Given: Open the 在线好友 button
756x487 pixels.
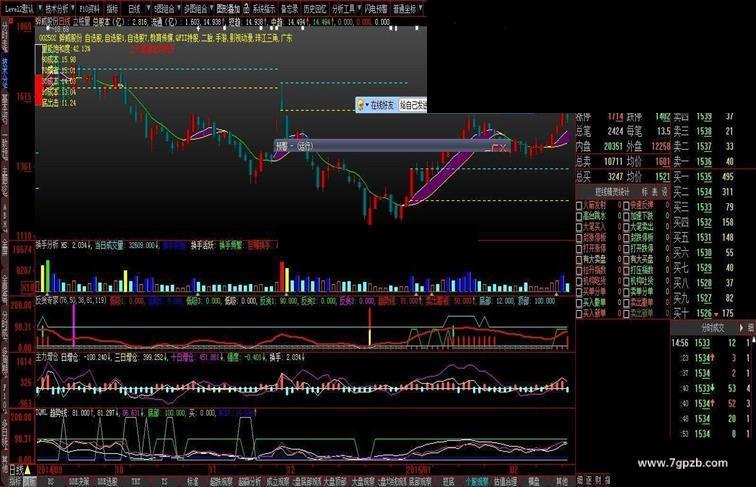Looking at the screenshot, I should pyautogui.click(x=383, y=105).
